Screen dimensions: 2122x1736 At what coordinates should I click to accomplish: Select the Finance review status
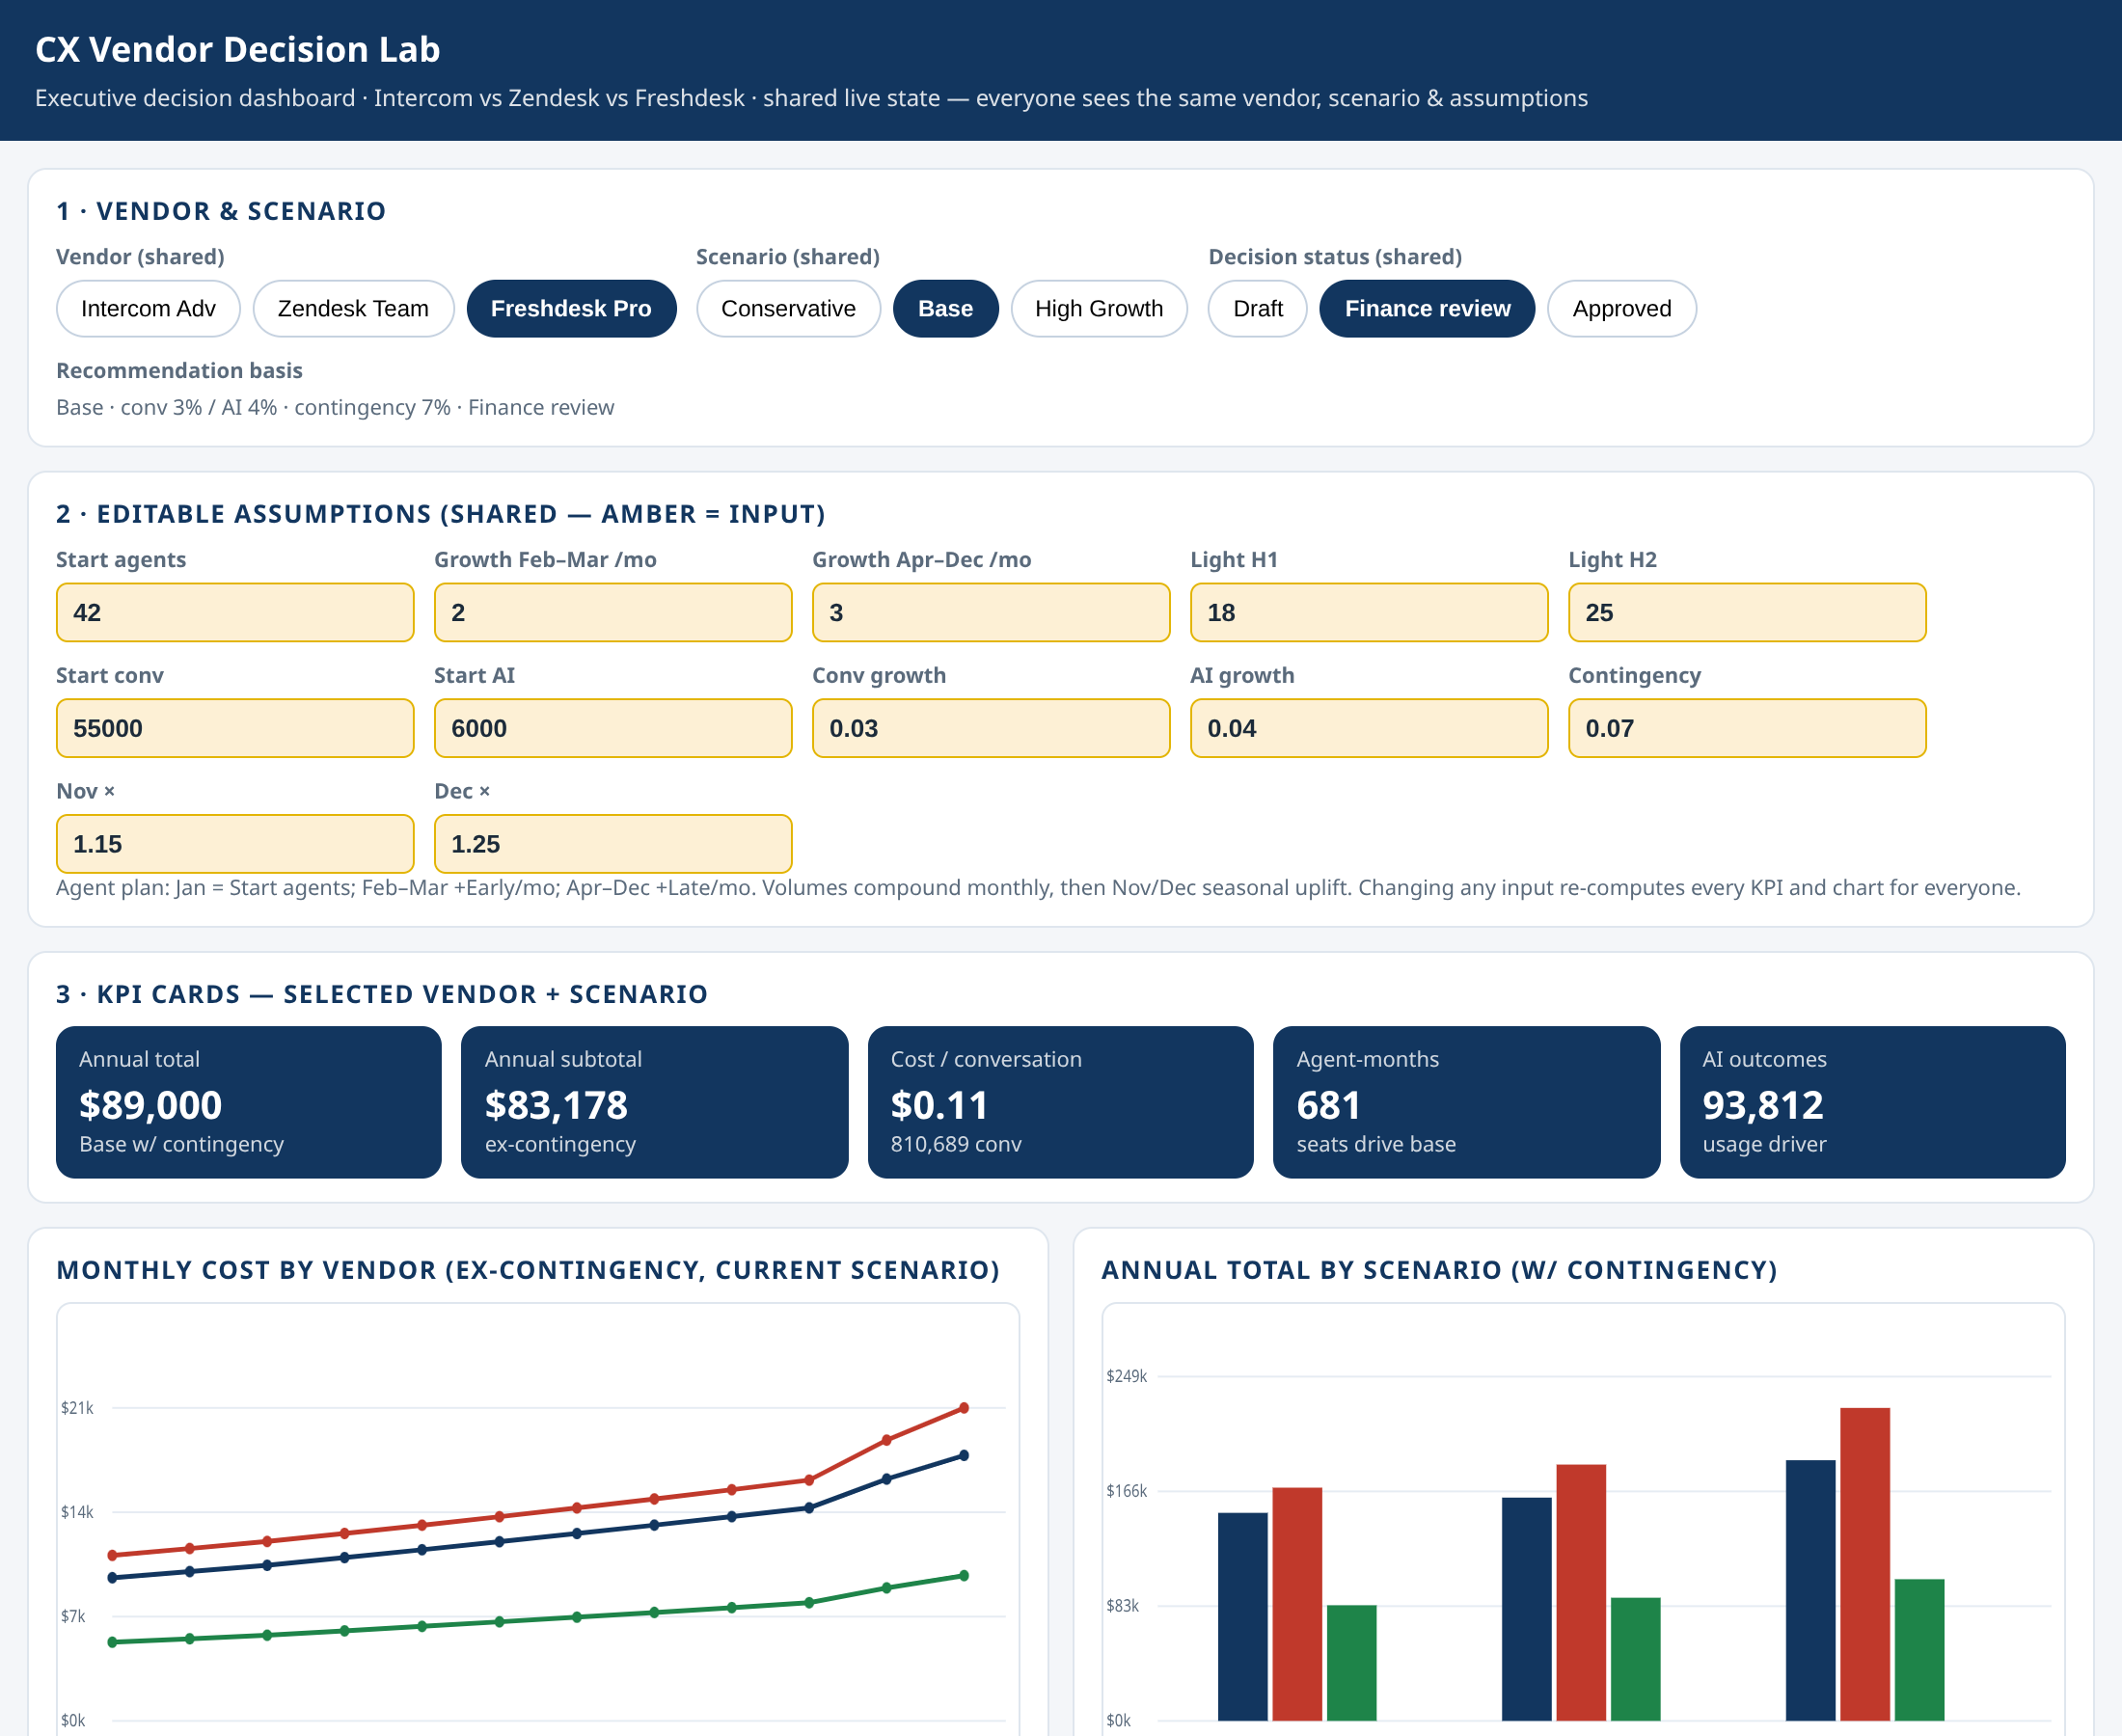1427,308
